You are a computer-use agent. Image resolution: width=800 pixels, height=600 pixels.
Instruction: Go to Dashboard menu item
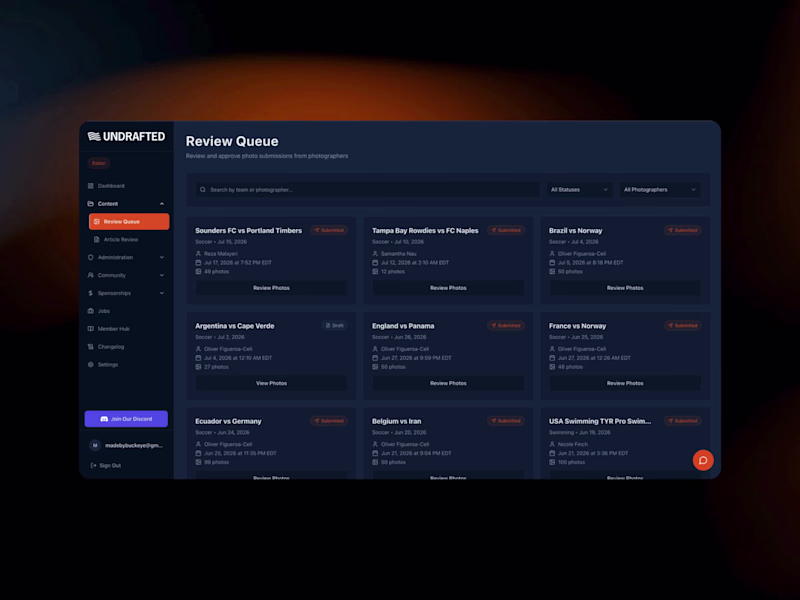point(127,186)
